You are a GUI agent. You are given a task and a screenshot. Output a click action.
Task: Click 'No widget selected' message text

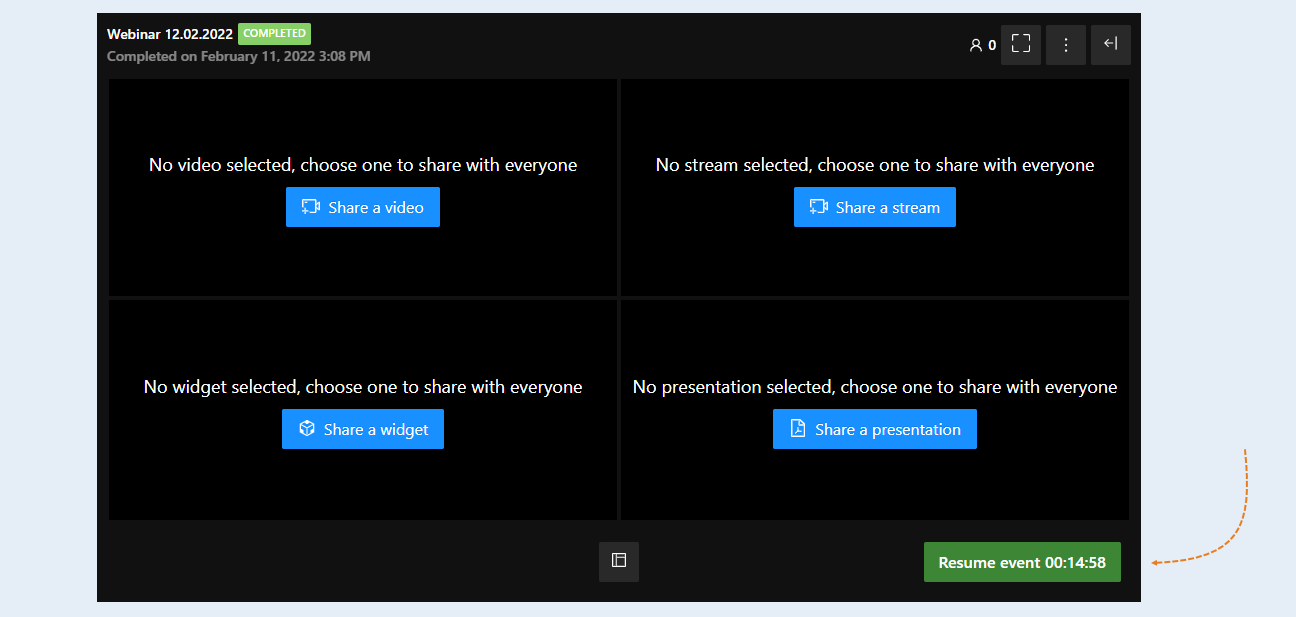363,387
